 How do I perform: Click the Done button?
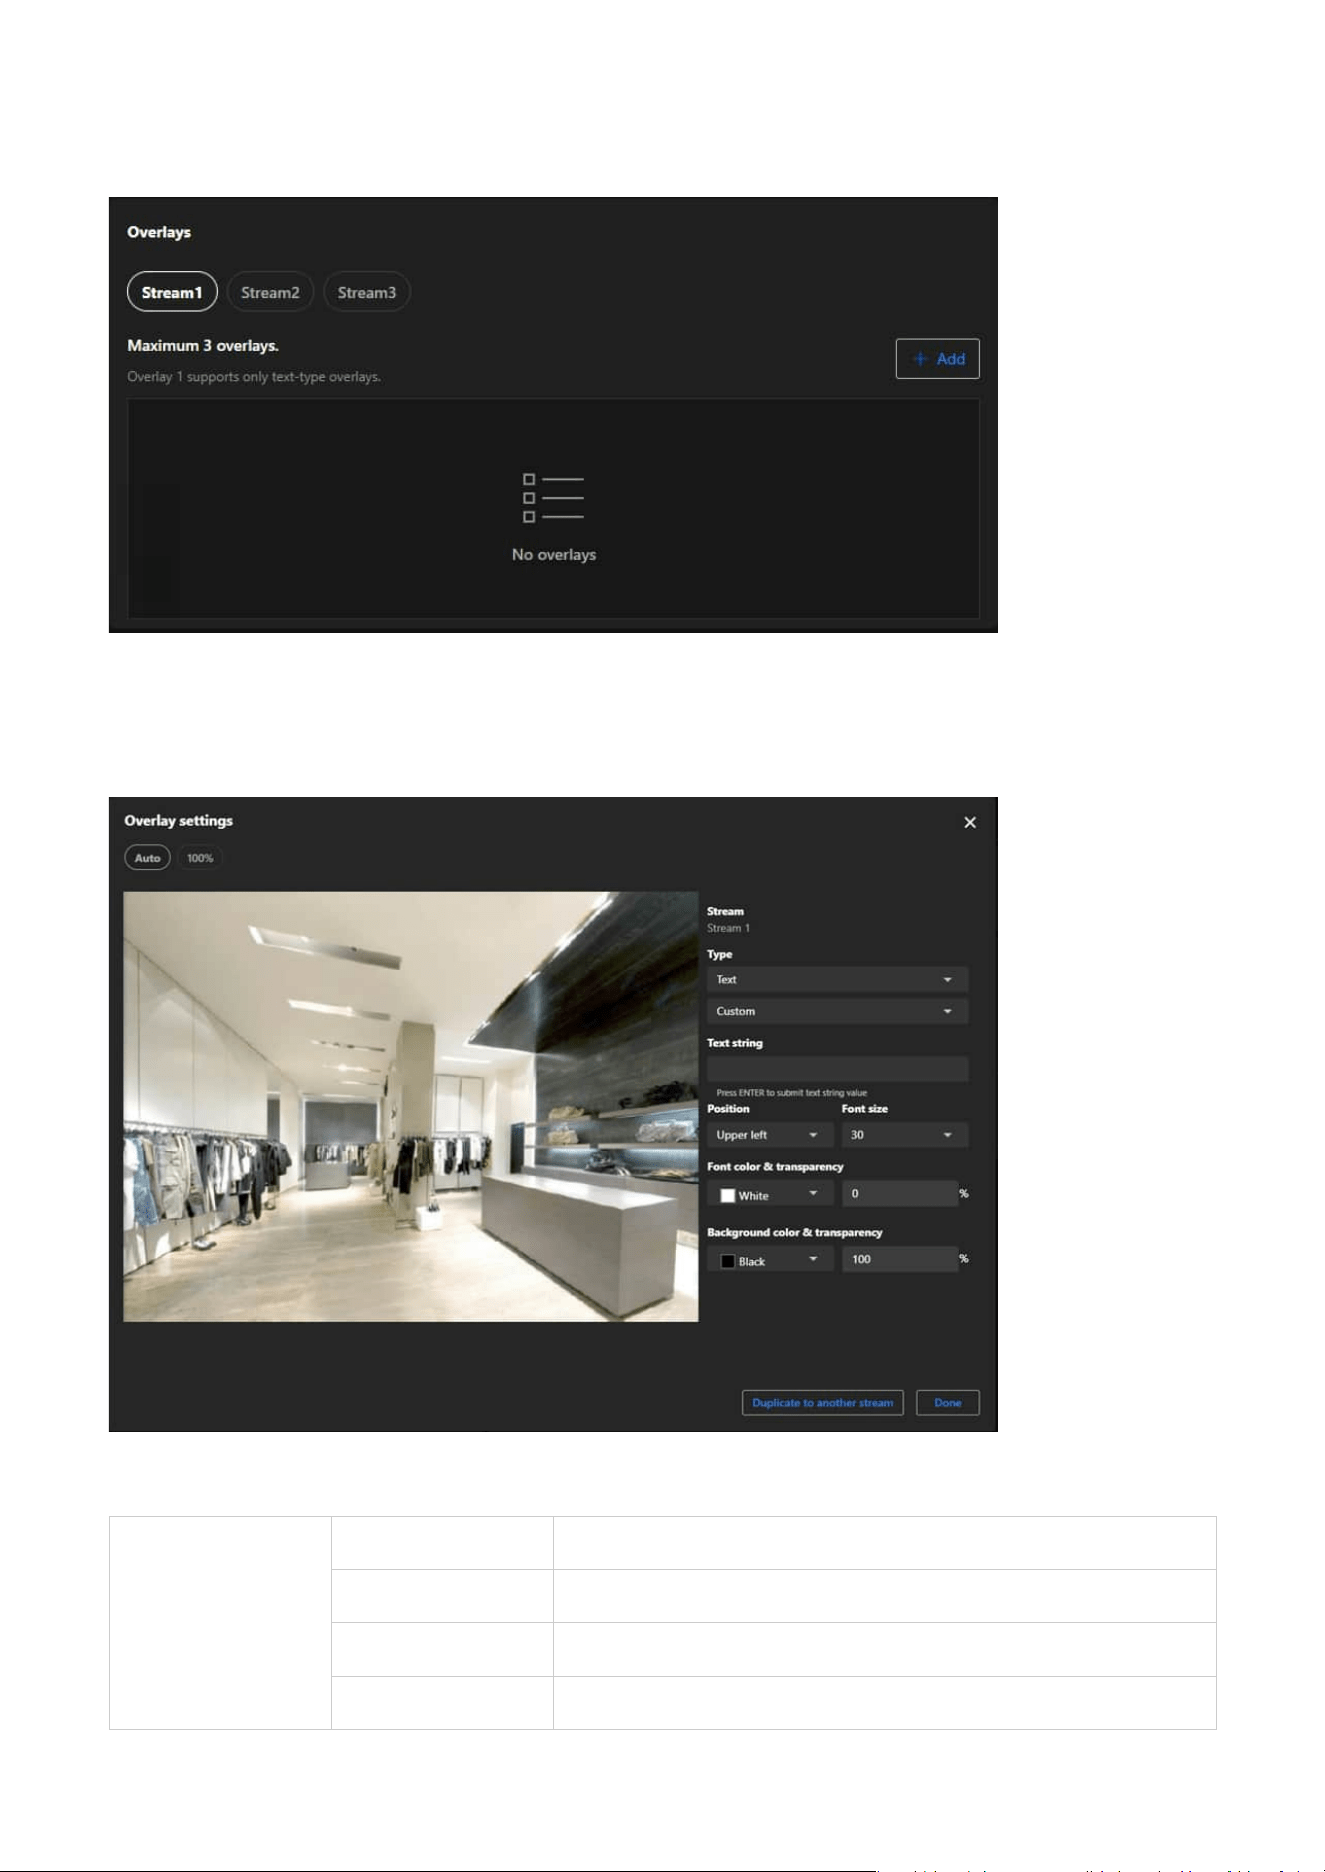pos(947,1402)
